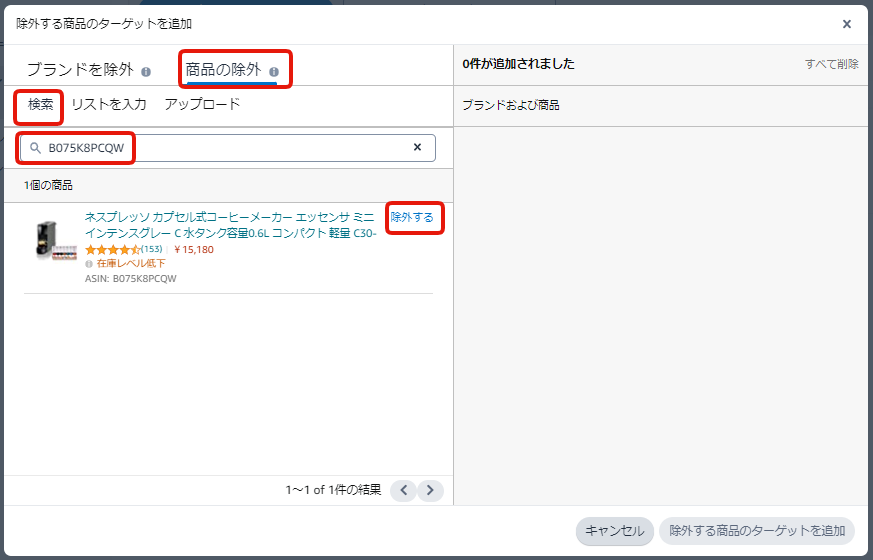
Task: Click info icon beside 在庫レベル低下
Action: [90, 264]
